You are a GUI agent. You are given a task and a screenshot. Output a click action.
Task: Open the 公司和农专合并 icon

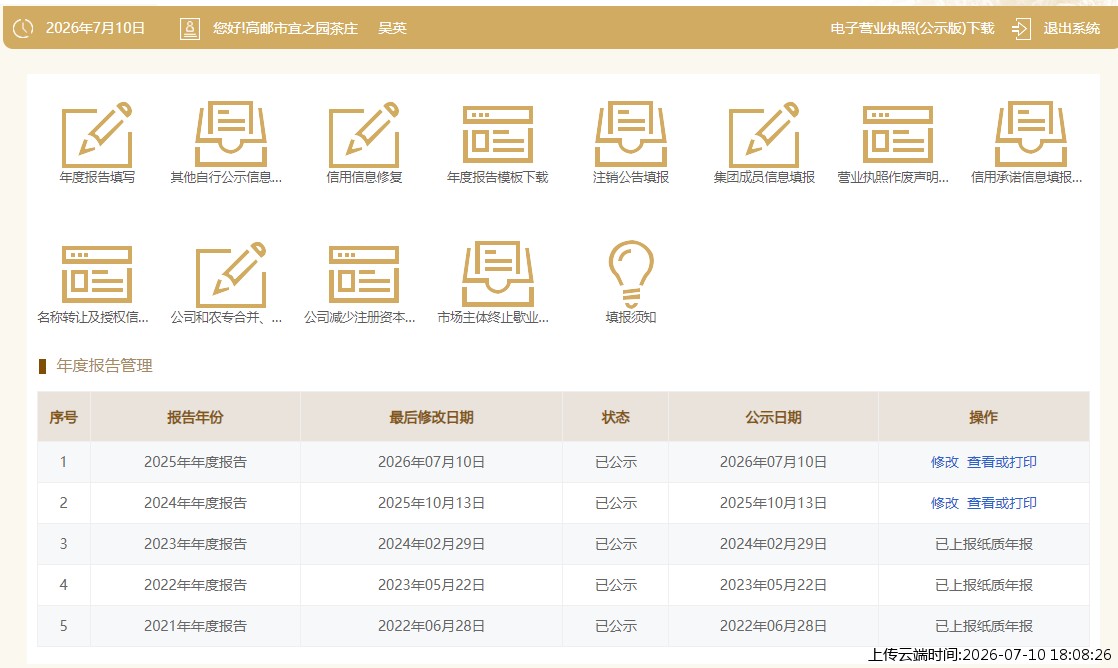[230, 274]
